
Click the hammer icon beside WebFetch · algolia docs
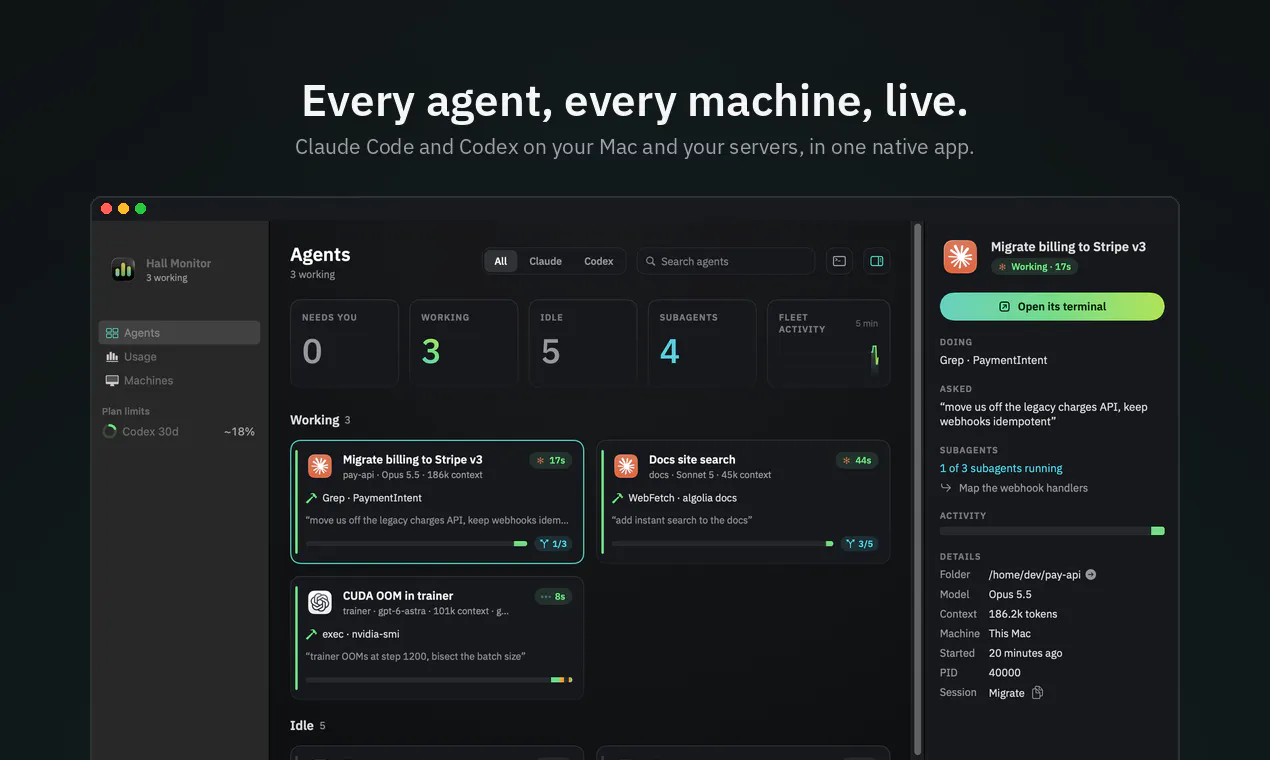618,498
